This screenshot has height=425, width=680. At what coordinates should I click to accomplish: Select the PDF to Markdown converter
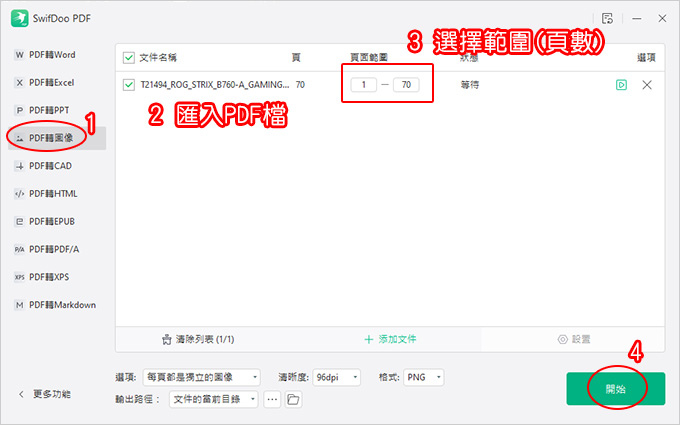(56, 304)
